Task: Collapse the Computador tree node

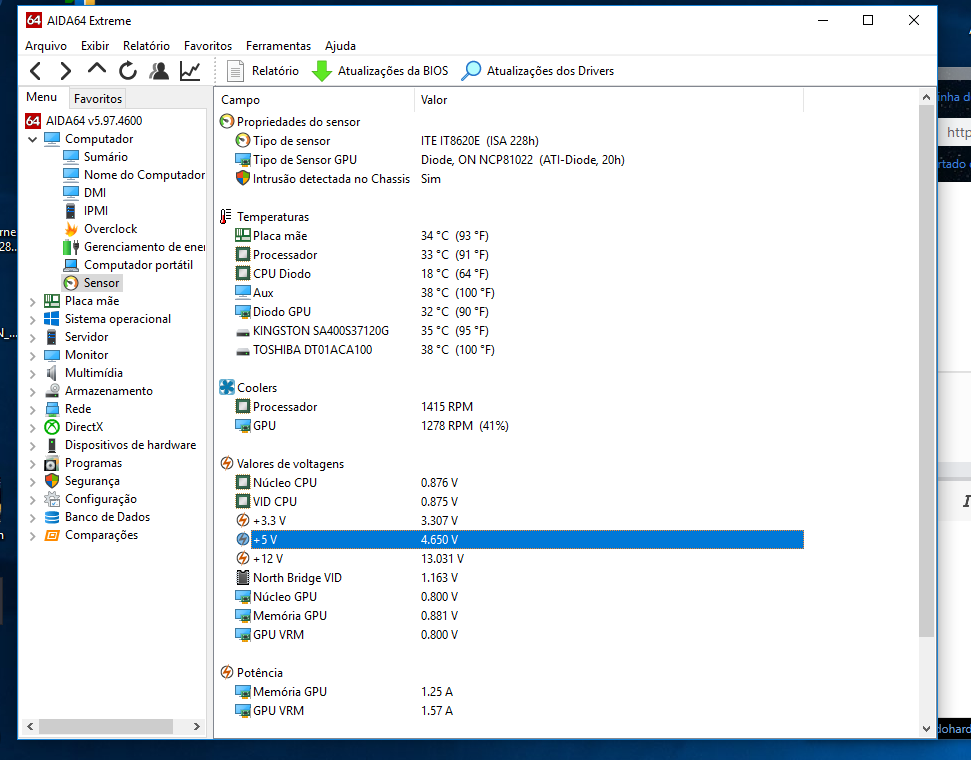Action: (33, 139)
